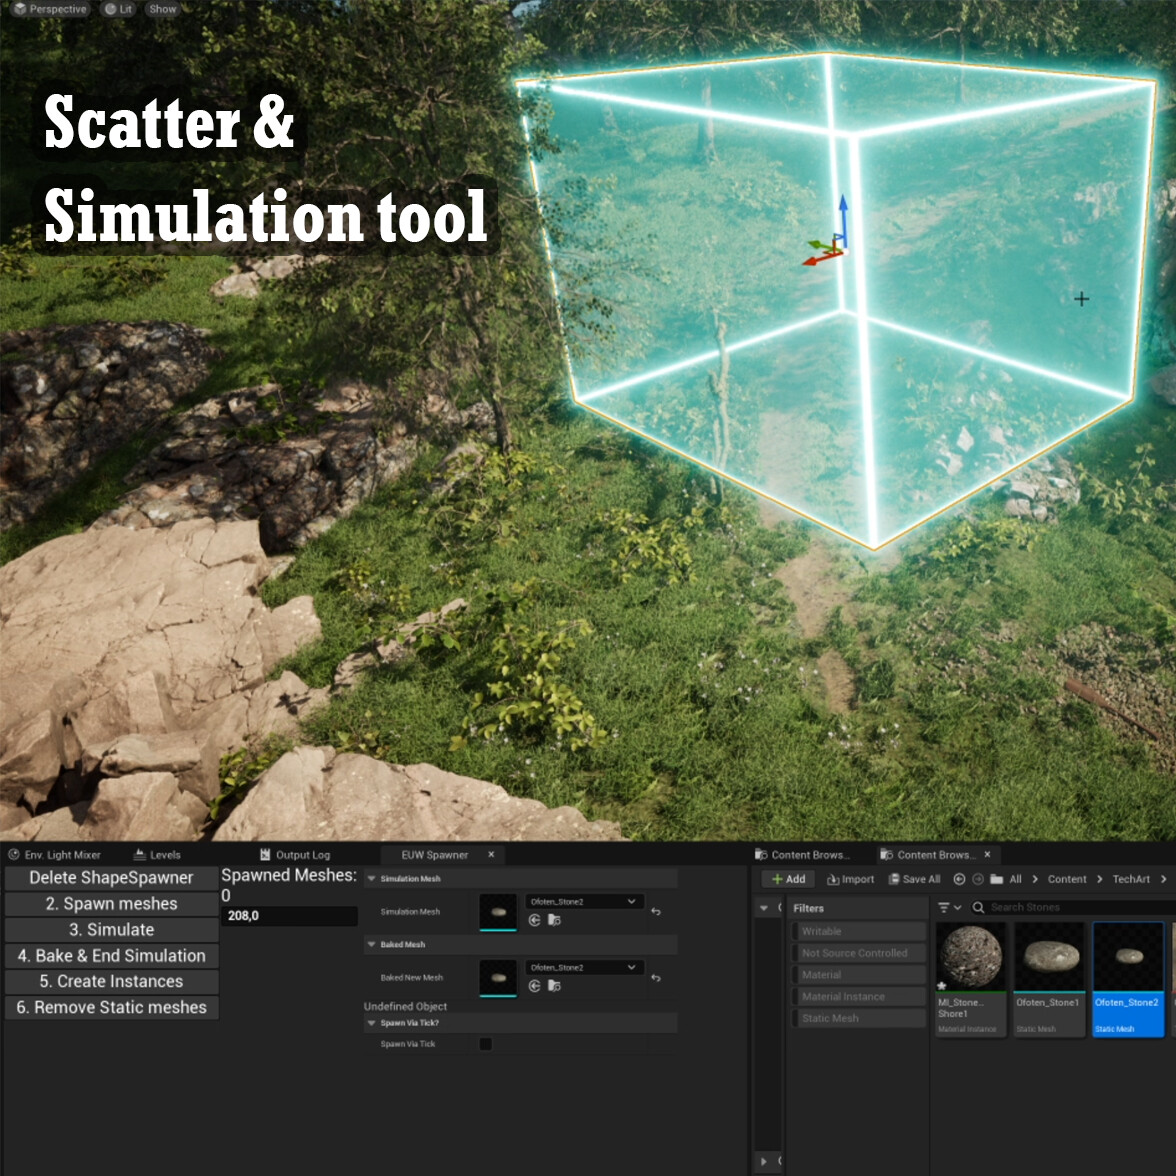Switch to the EUW Spawner tab
1176x1176 pixels.
coord(435,855)
